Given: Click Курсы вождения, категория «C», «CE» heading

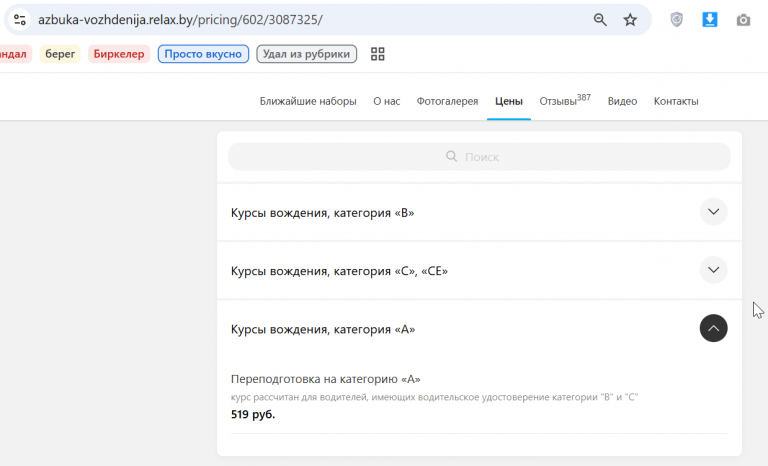Looking at the screenshot, I should pyautogui.click(x=339, y=271).
